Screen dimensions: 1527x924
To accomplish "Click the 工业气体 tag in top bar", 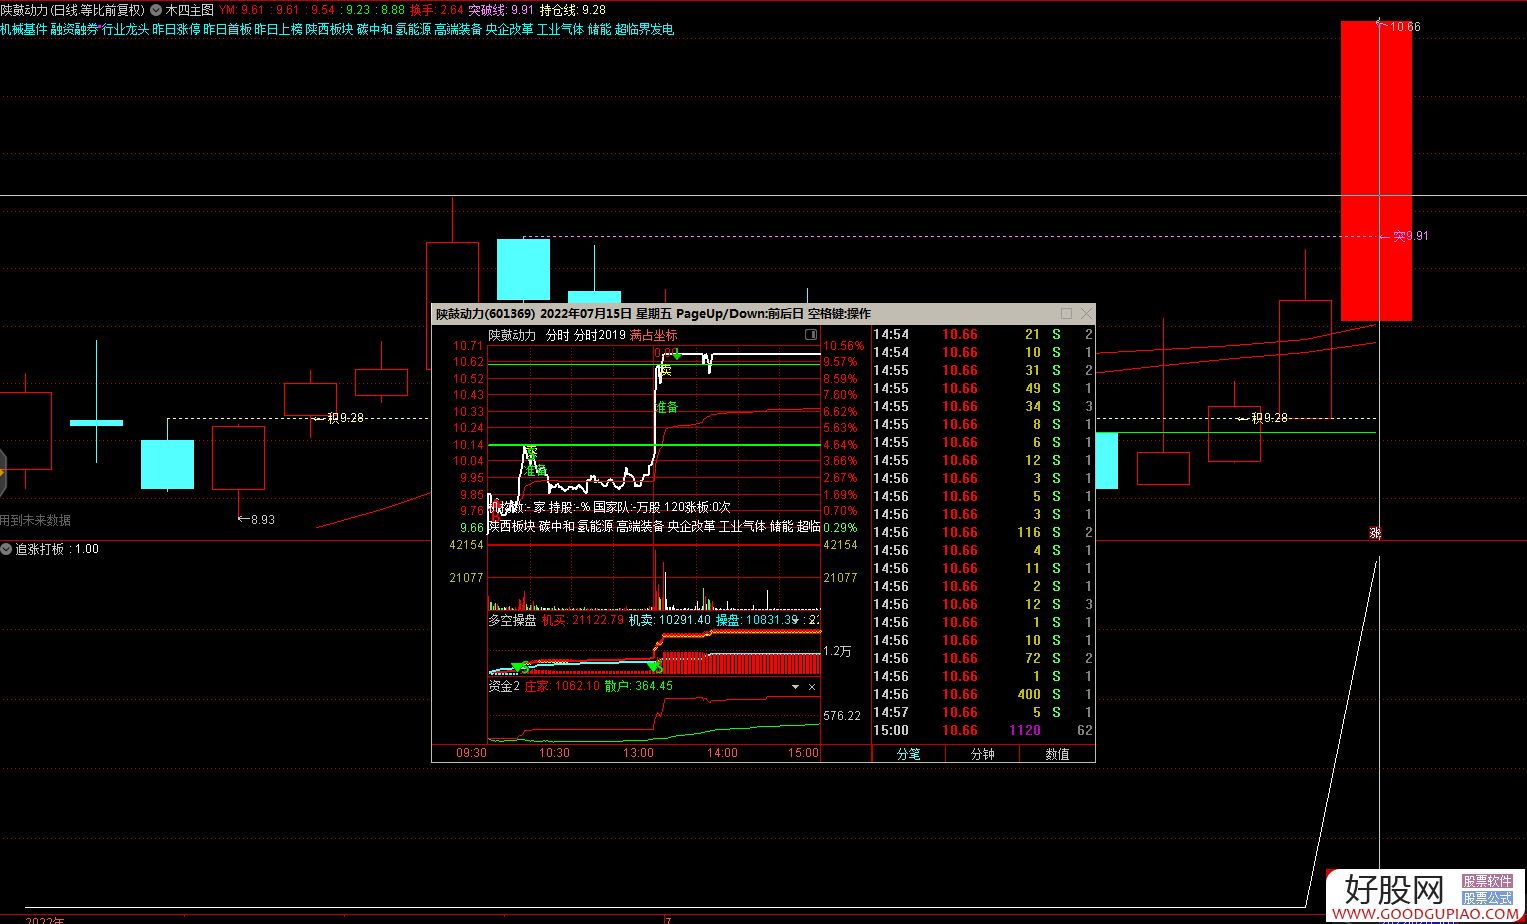I will [x=560, y=30].
